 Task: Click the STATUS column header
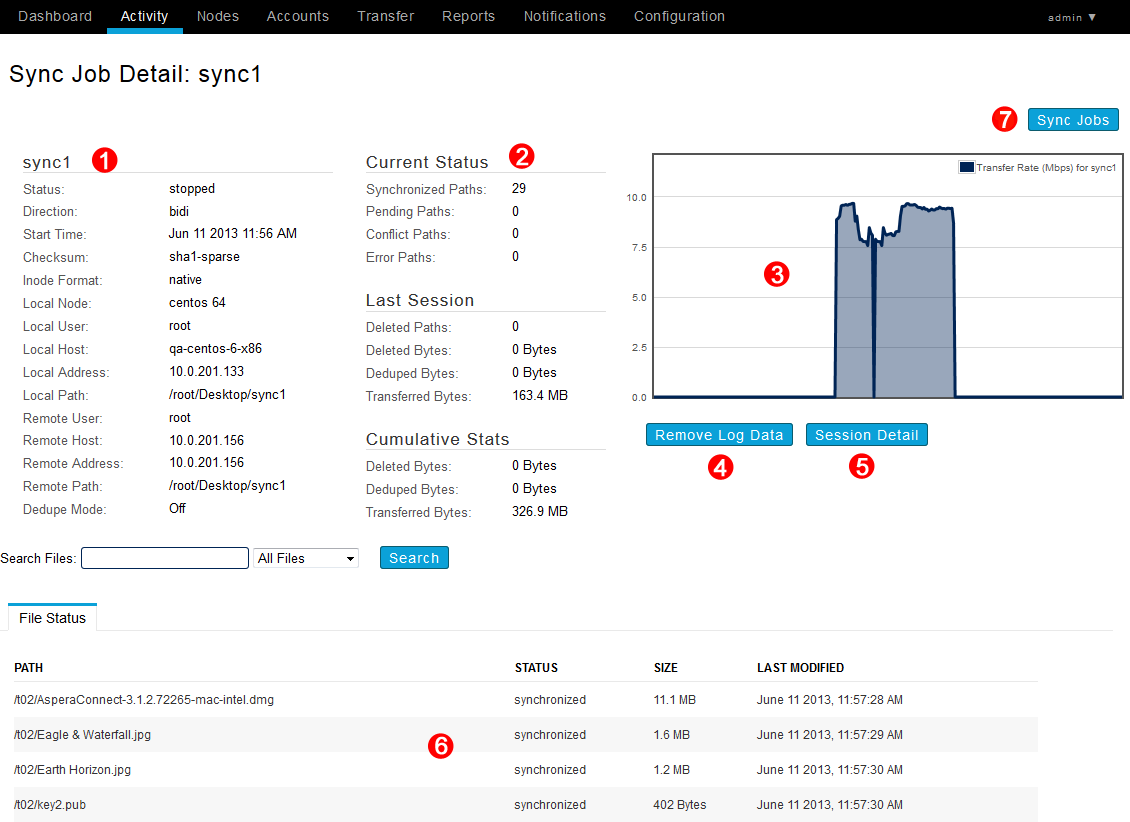(x=536, y=668)
